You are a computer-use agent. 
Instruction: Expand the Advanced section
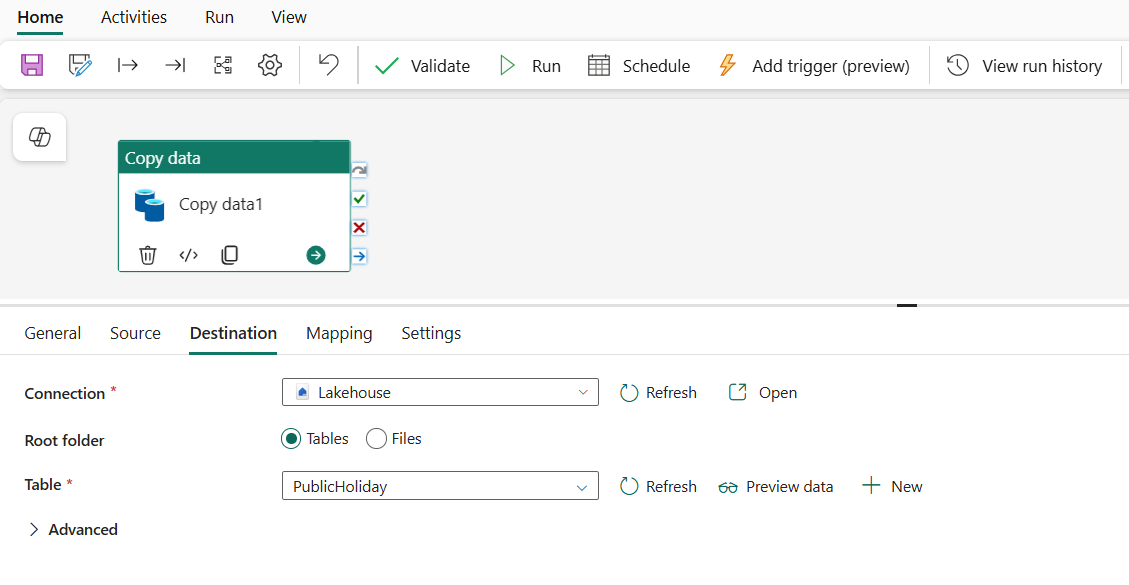[x=72, y=530]
